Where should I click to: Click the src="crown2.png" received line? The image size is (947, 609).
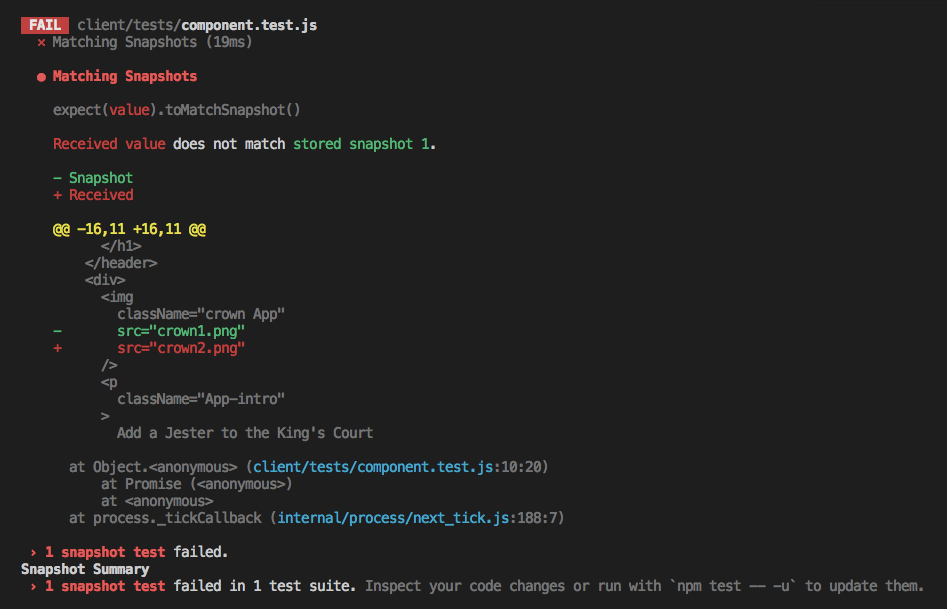point(180,348)
